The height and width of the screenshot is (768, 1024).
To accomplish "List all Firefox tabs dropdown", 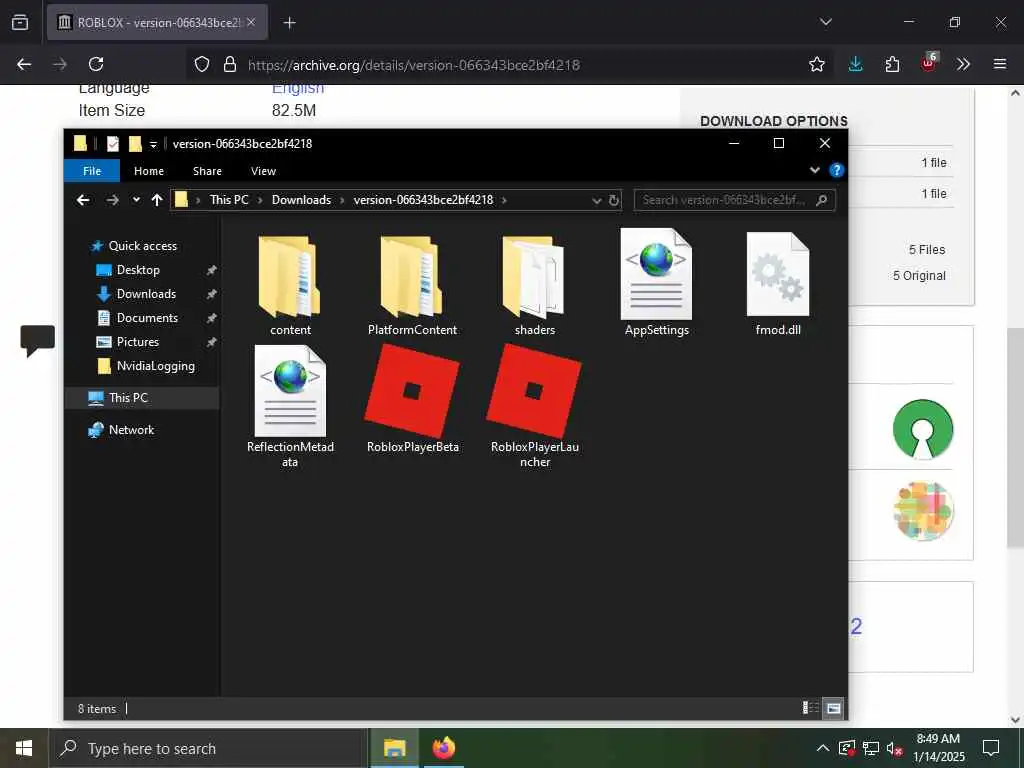I will (825, 22).
